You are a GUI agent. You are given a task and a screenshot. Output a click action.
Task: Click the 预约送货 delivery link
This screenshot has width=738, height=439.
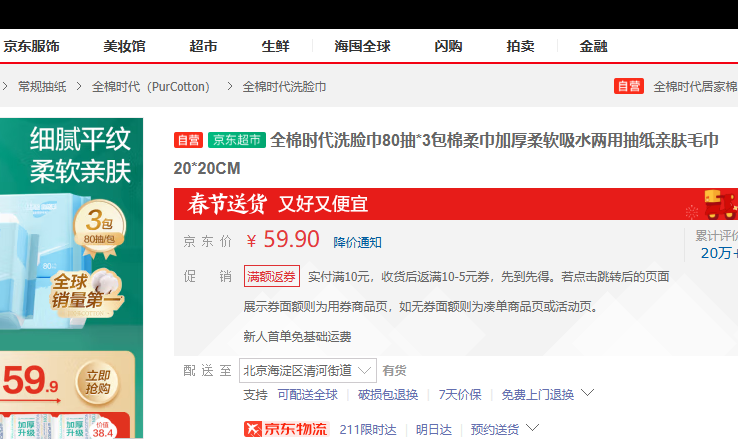[494, 430]
